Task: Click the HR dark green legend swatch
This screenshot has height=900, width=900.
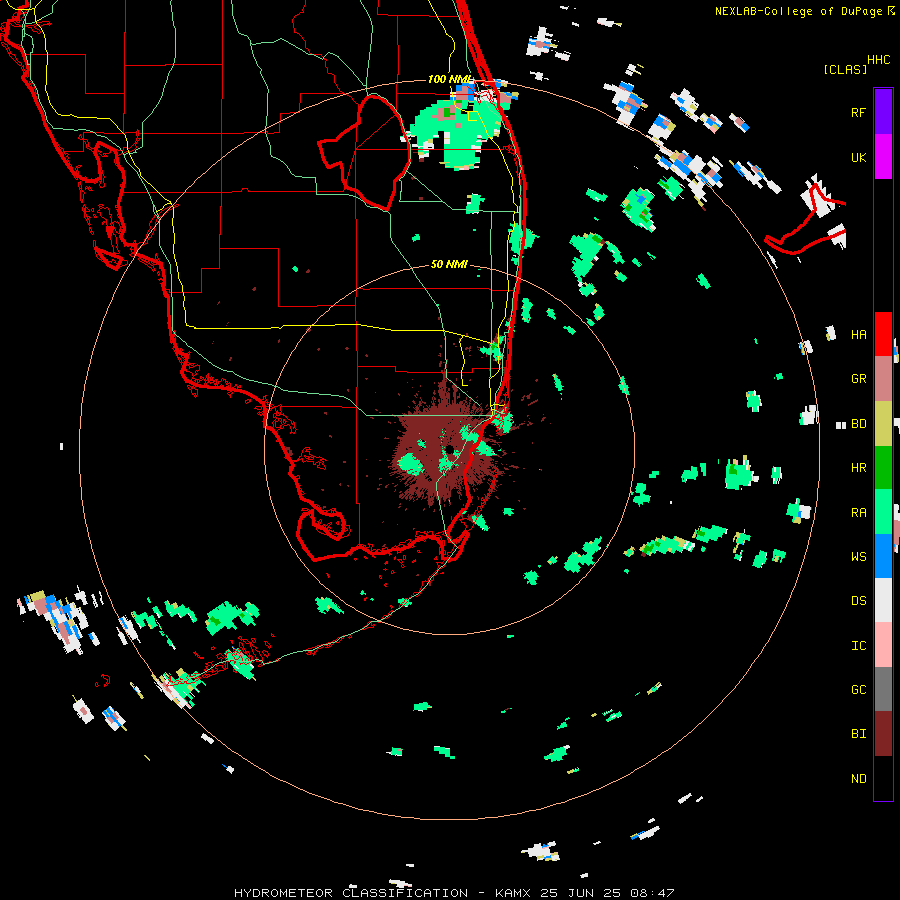Action: [883, 468]
